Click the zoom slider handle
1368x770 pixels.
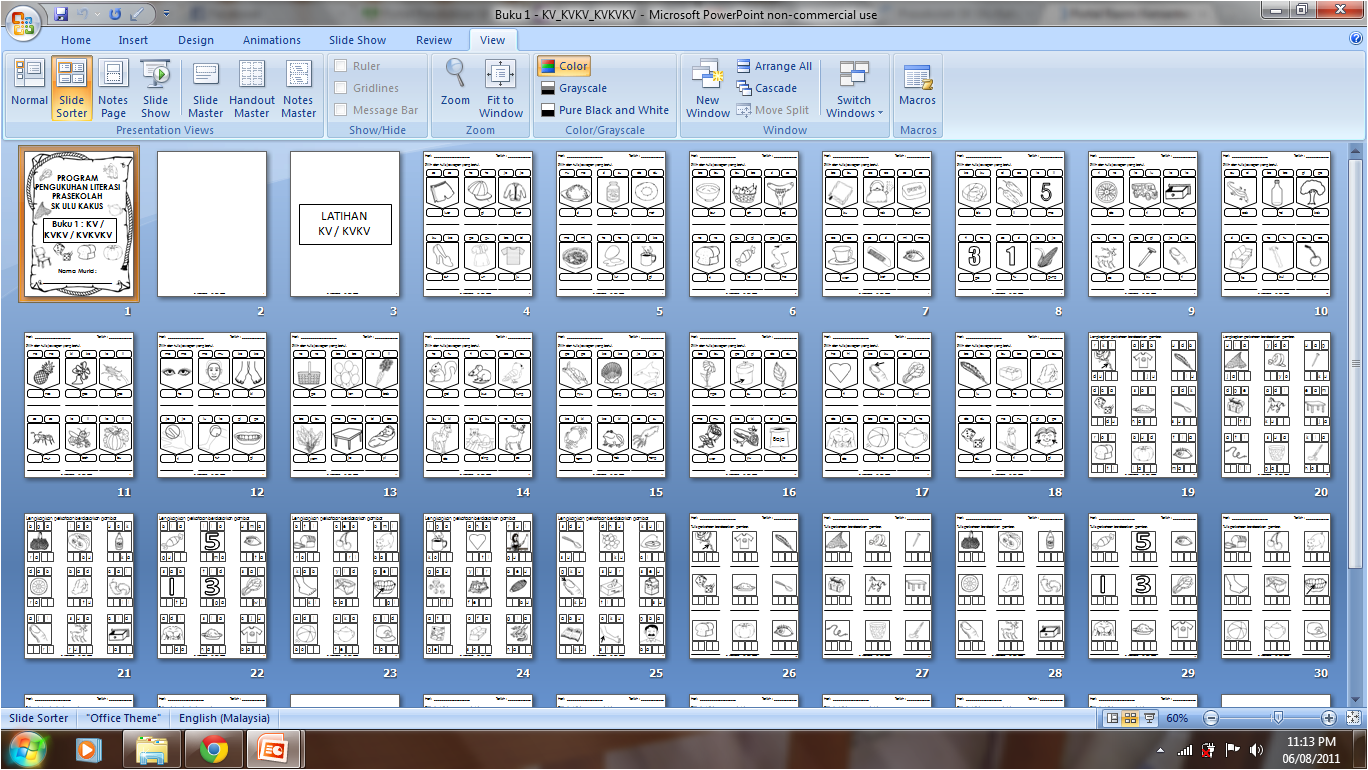(1277, 718)
